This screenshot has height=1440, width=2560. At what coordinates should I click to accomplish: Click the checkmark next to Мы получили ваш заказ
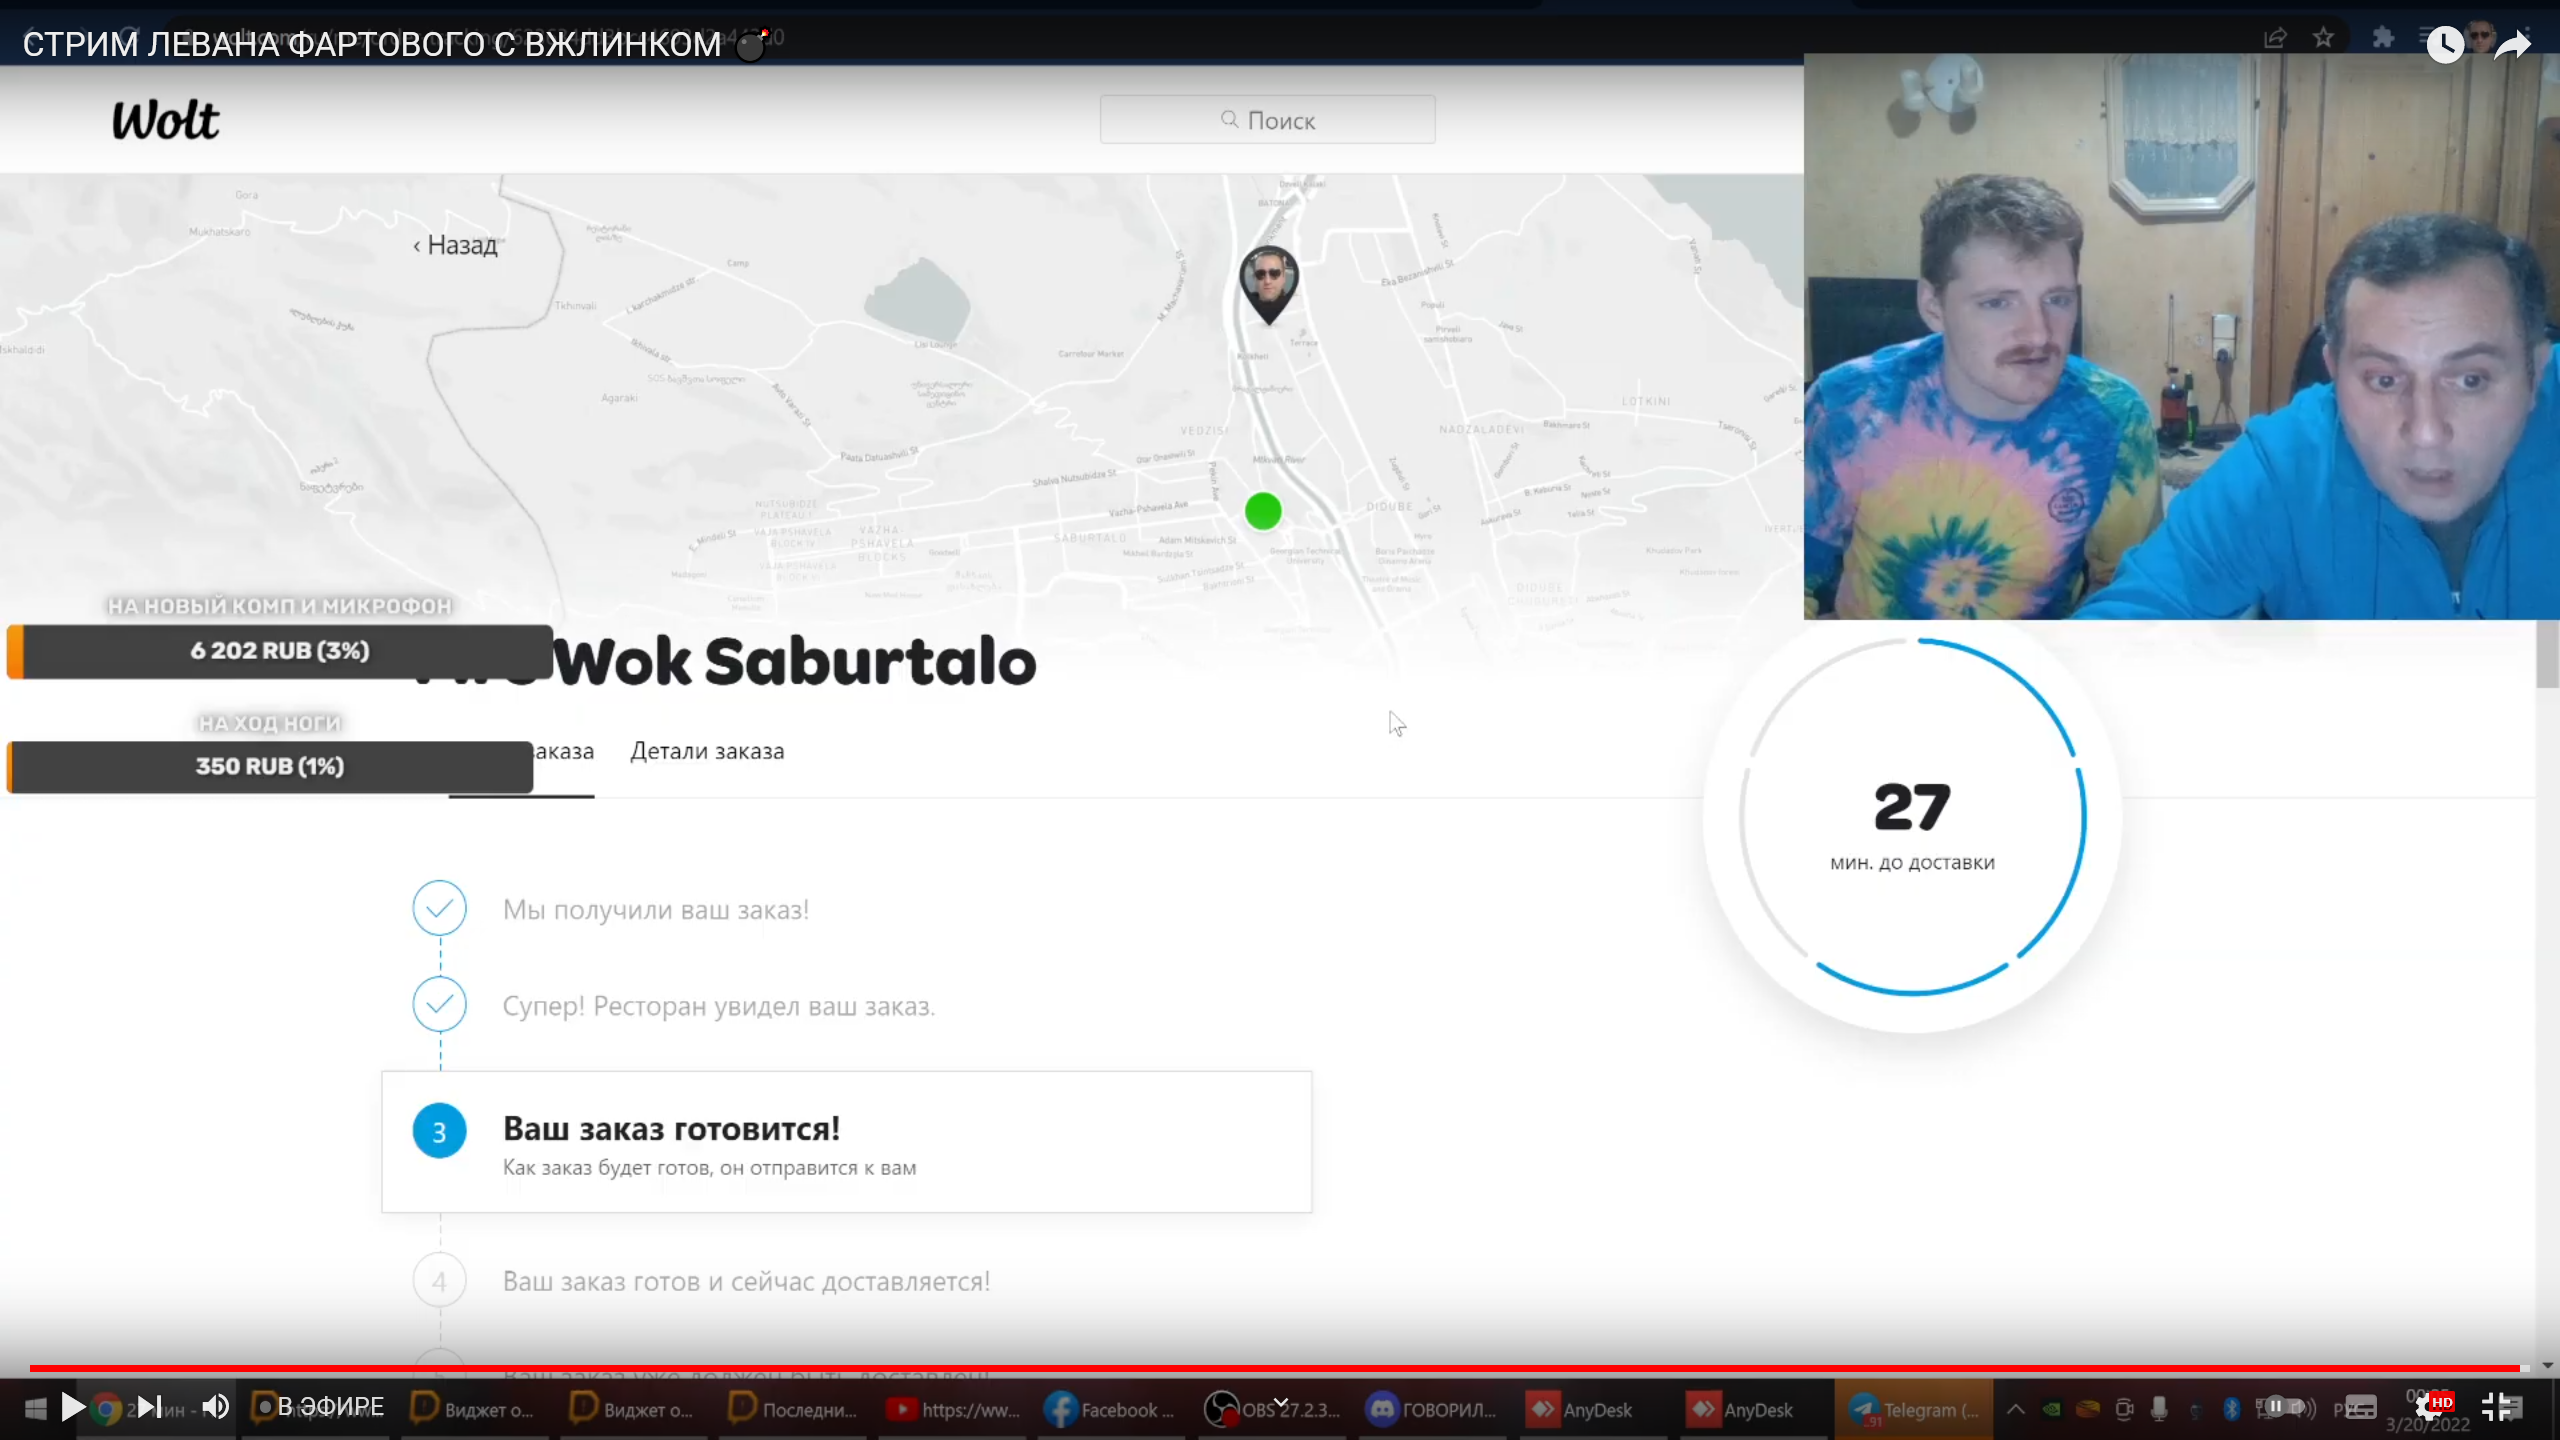pos(439,908)
